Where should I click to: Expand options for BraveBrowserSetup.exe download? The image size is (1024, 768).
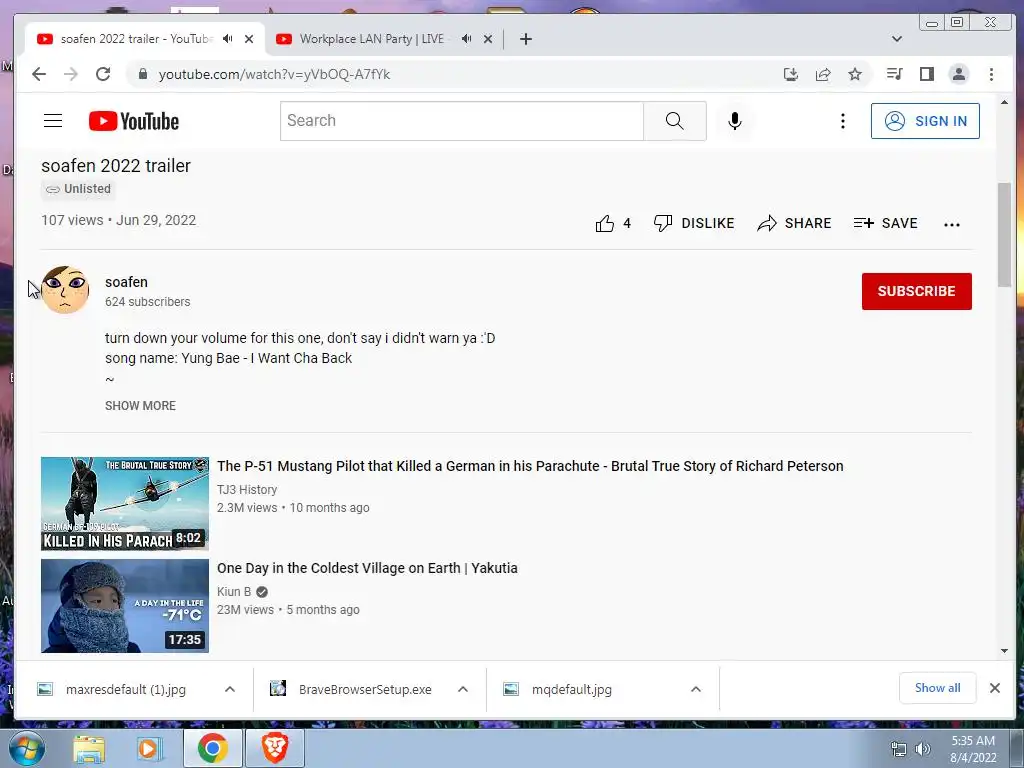463,689
